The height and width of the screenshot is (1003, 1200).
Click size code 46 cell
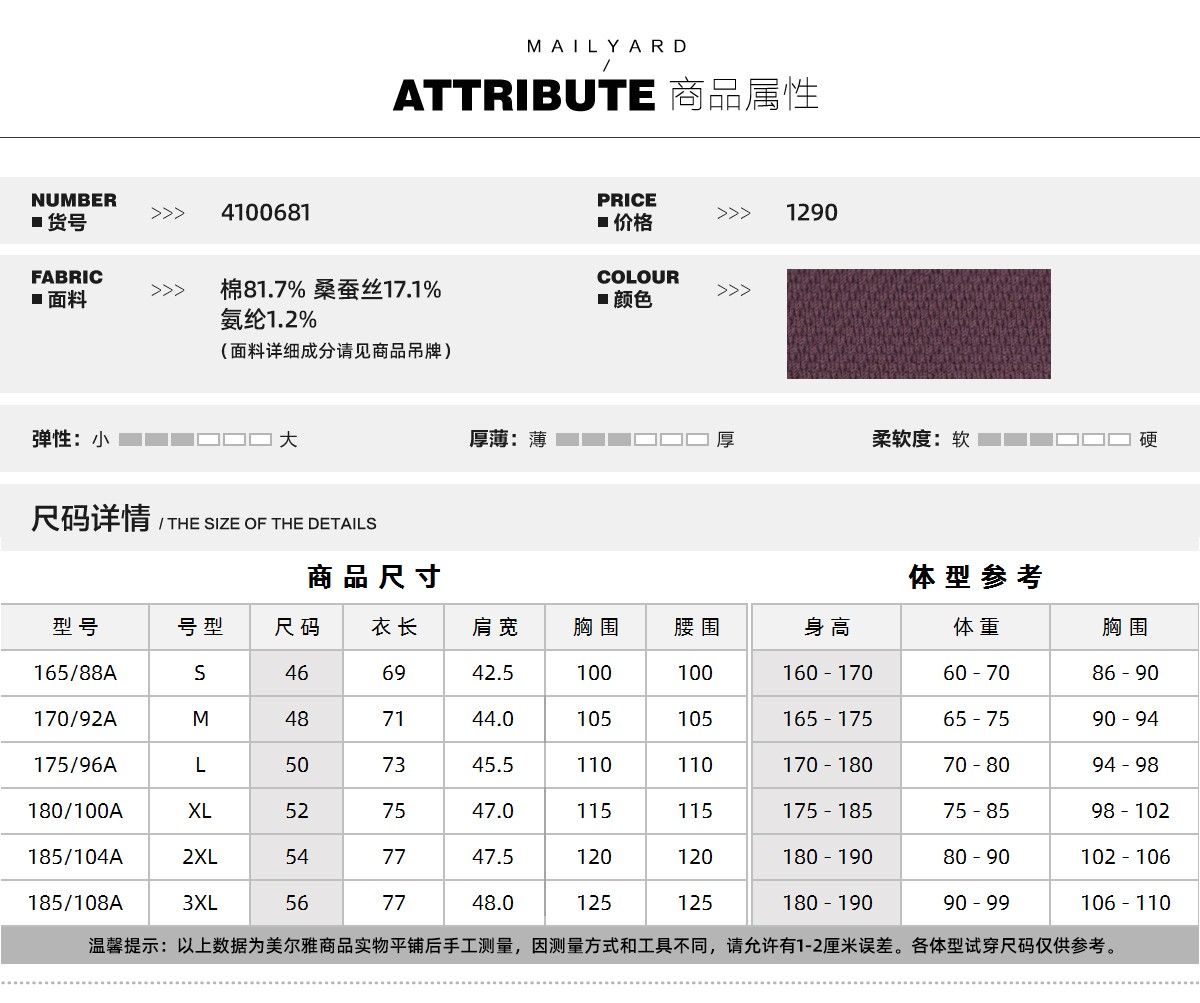(x=297, y=673)
